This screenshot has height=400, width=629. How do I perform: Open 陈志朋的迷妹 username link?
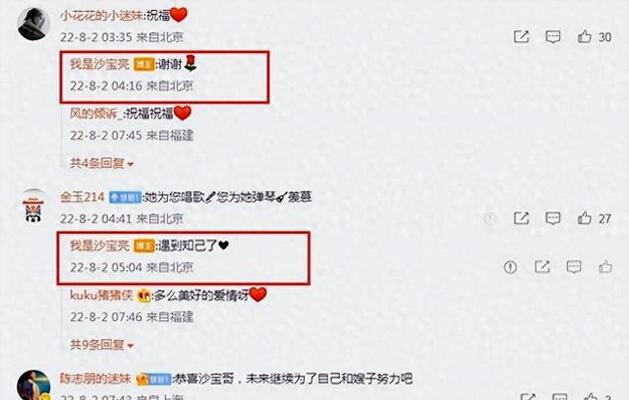pyautogui.click(x=95, y=378)
